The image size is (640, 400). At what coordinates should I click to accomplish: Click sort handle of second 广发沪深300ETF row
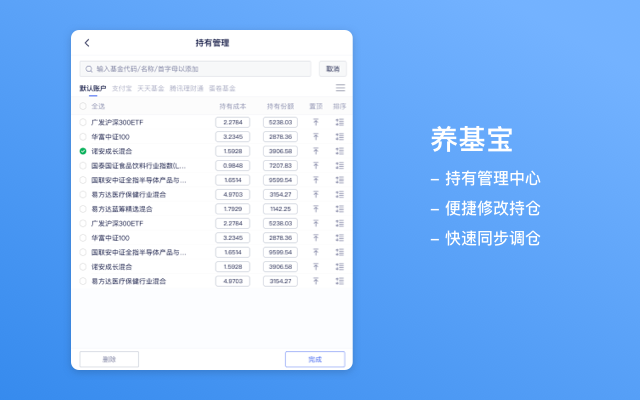coord(340,223)
